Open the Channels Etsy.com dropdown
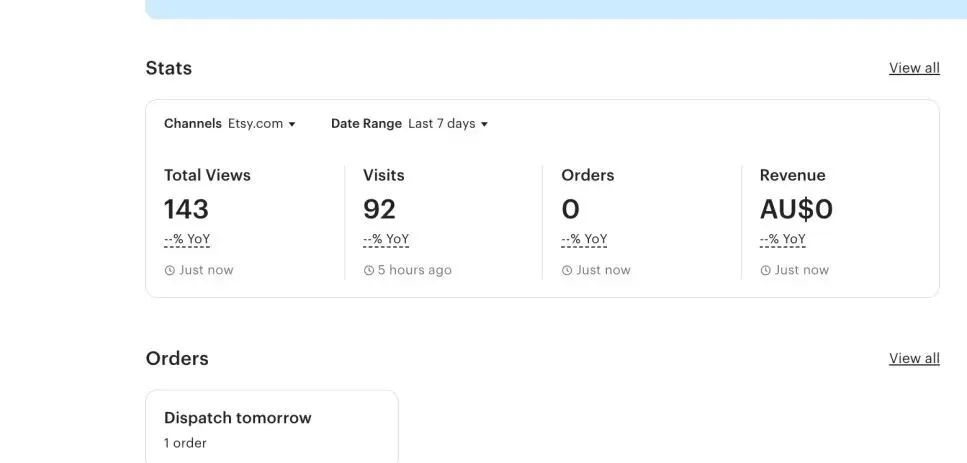 (230, 124)
